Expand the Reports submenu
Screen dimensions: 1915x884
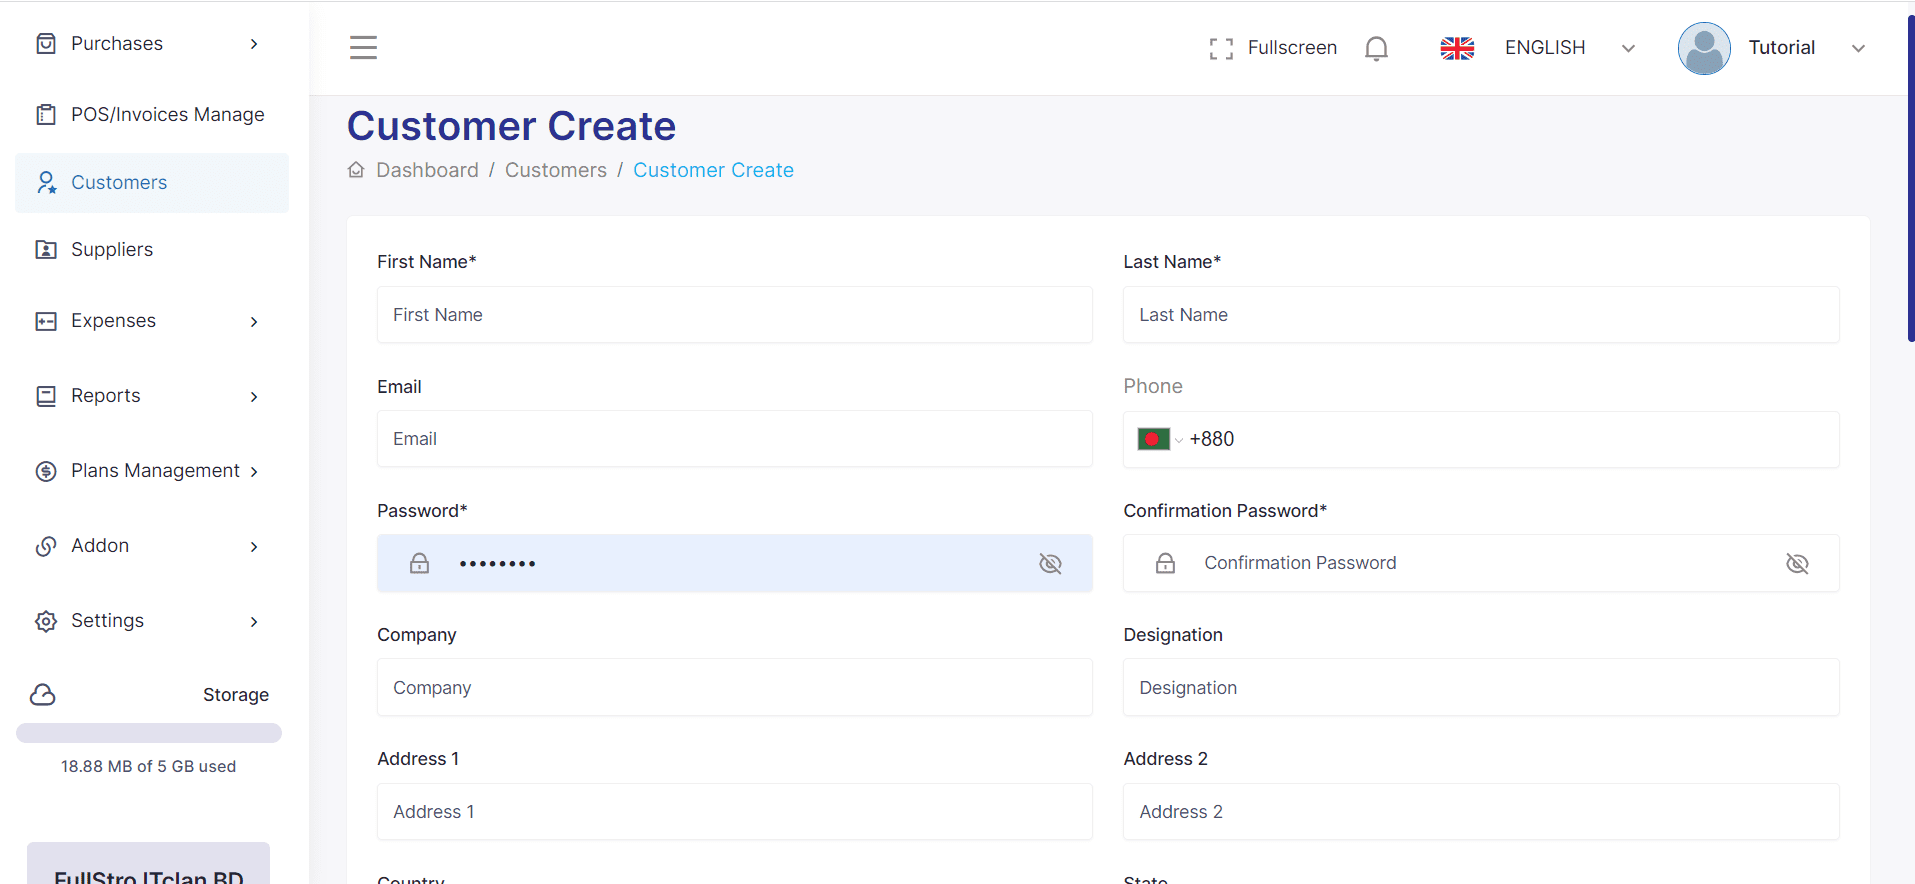point(253,397)
